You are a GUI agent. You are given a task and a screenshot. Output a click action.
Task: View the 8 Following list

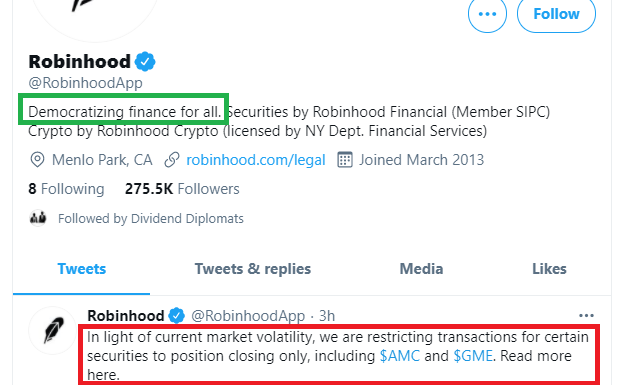66,189
